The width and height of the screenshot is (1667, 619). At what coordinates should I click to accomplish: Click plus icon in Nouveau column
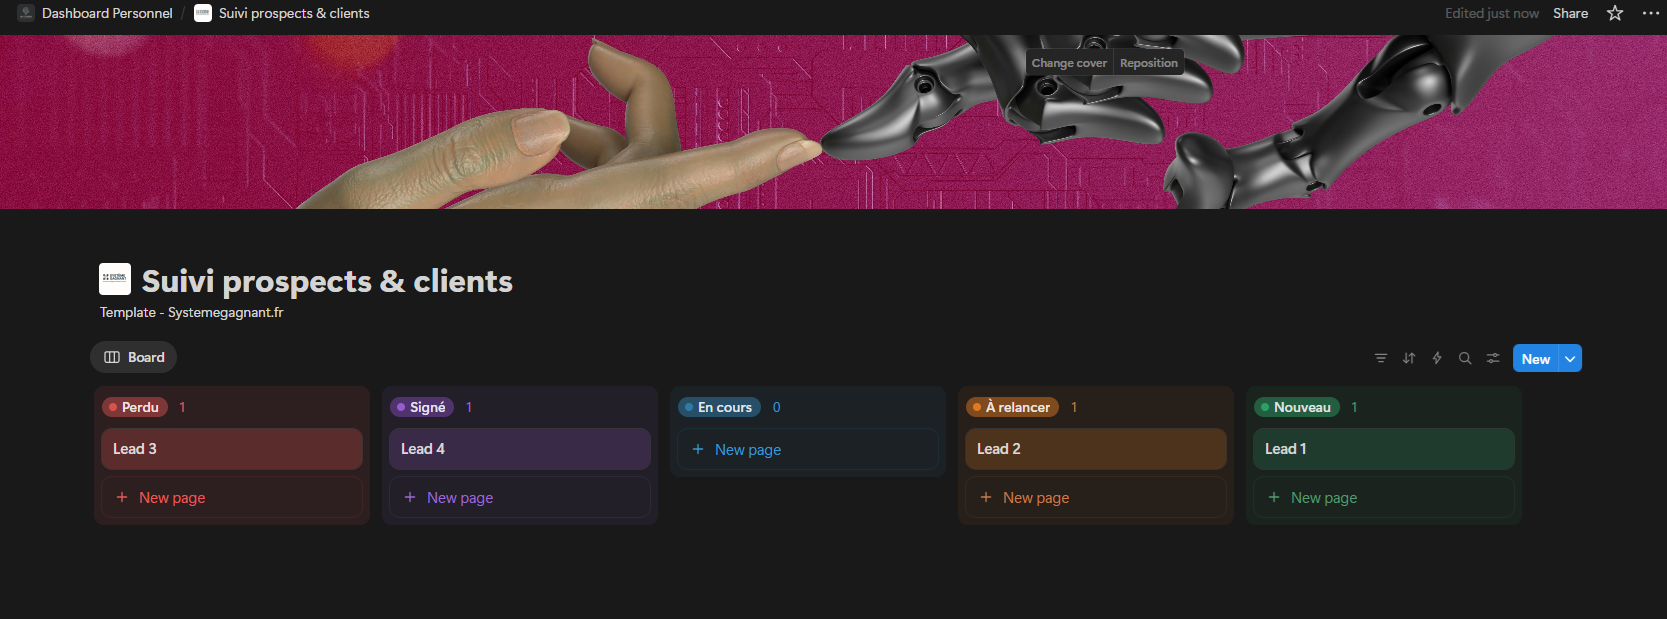tap(1274, 497)
